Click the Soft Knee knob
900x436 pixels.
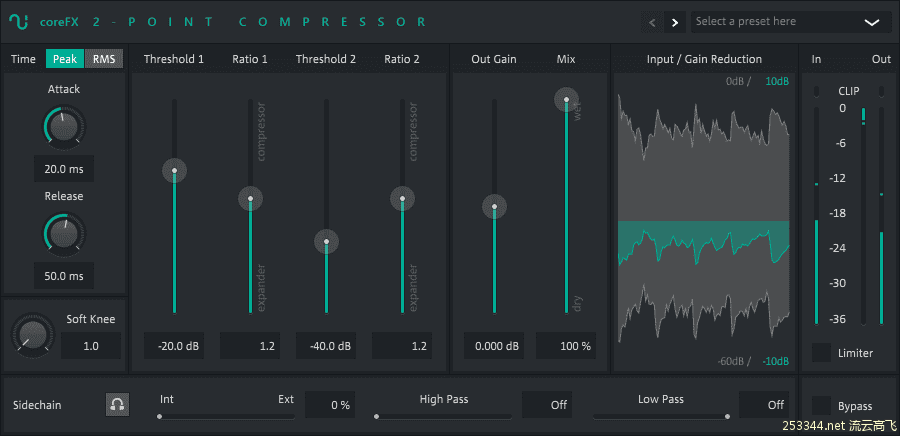pos(33,335)
